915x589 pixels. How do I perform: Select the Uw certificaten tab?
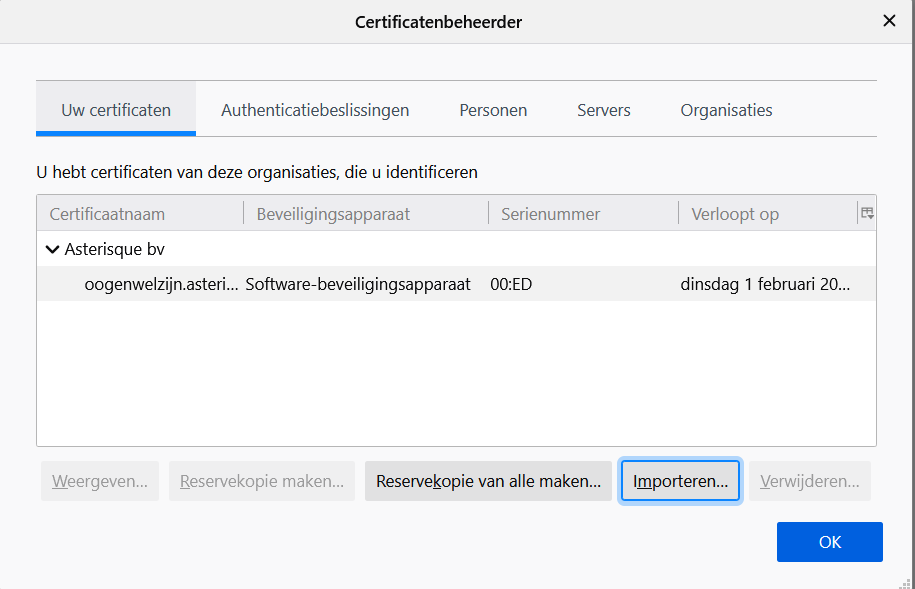(116, 110)
